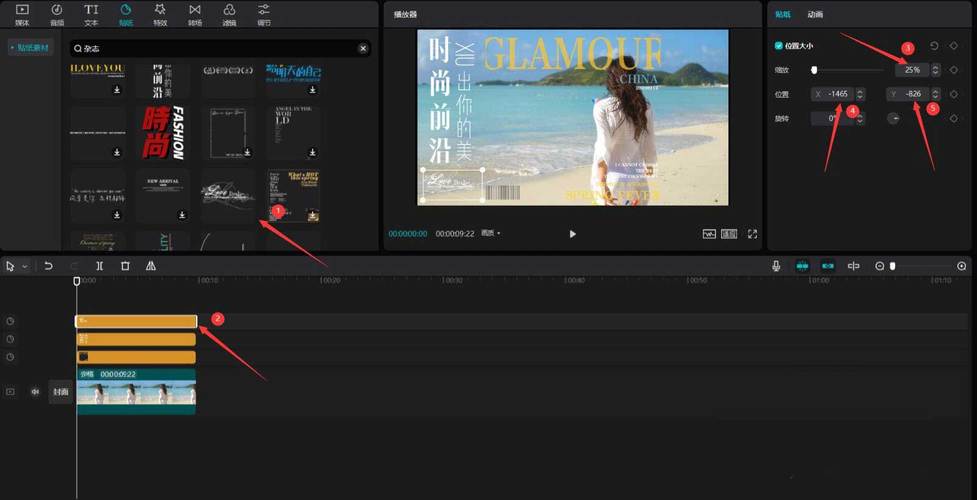The height and width of the screenshot is (500, 977).
Task: Select the Stickers (贴纸) tab
Action: click(126, 14)
